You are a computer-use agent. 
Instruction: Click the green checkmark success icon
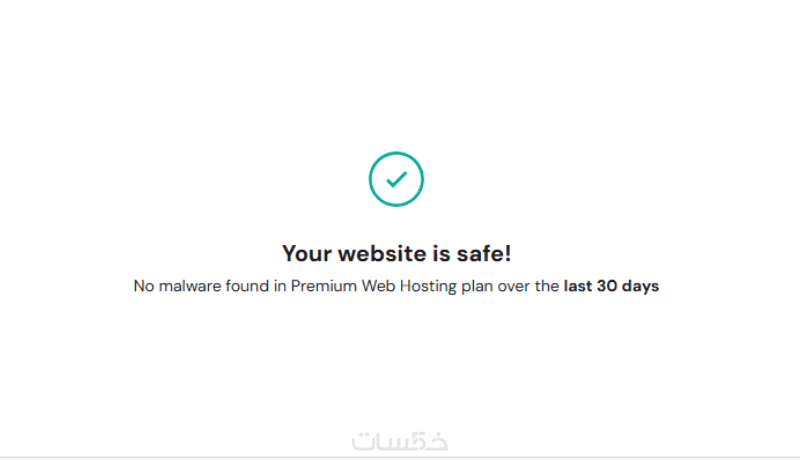(396, 180)
